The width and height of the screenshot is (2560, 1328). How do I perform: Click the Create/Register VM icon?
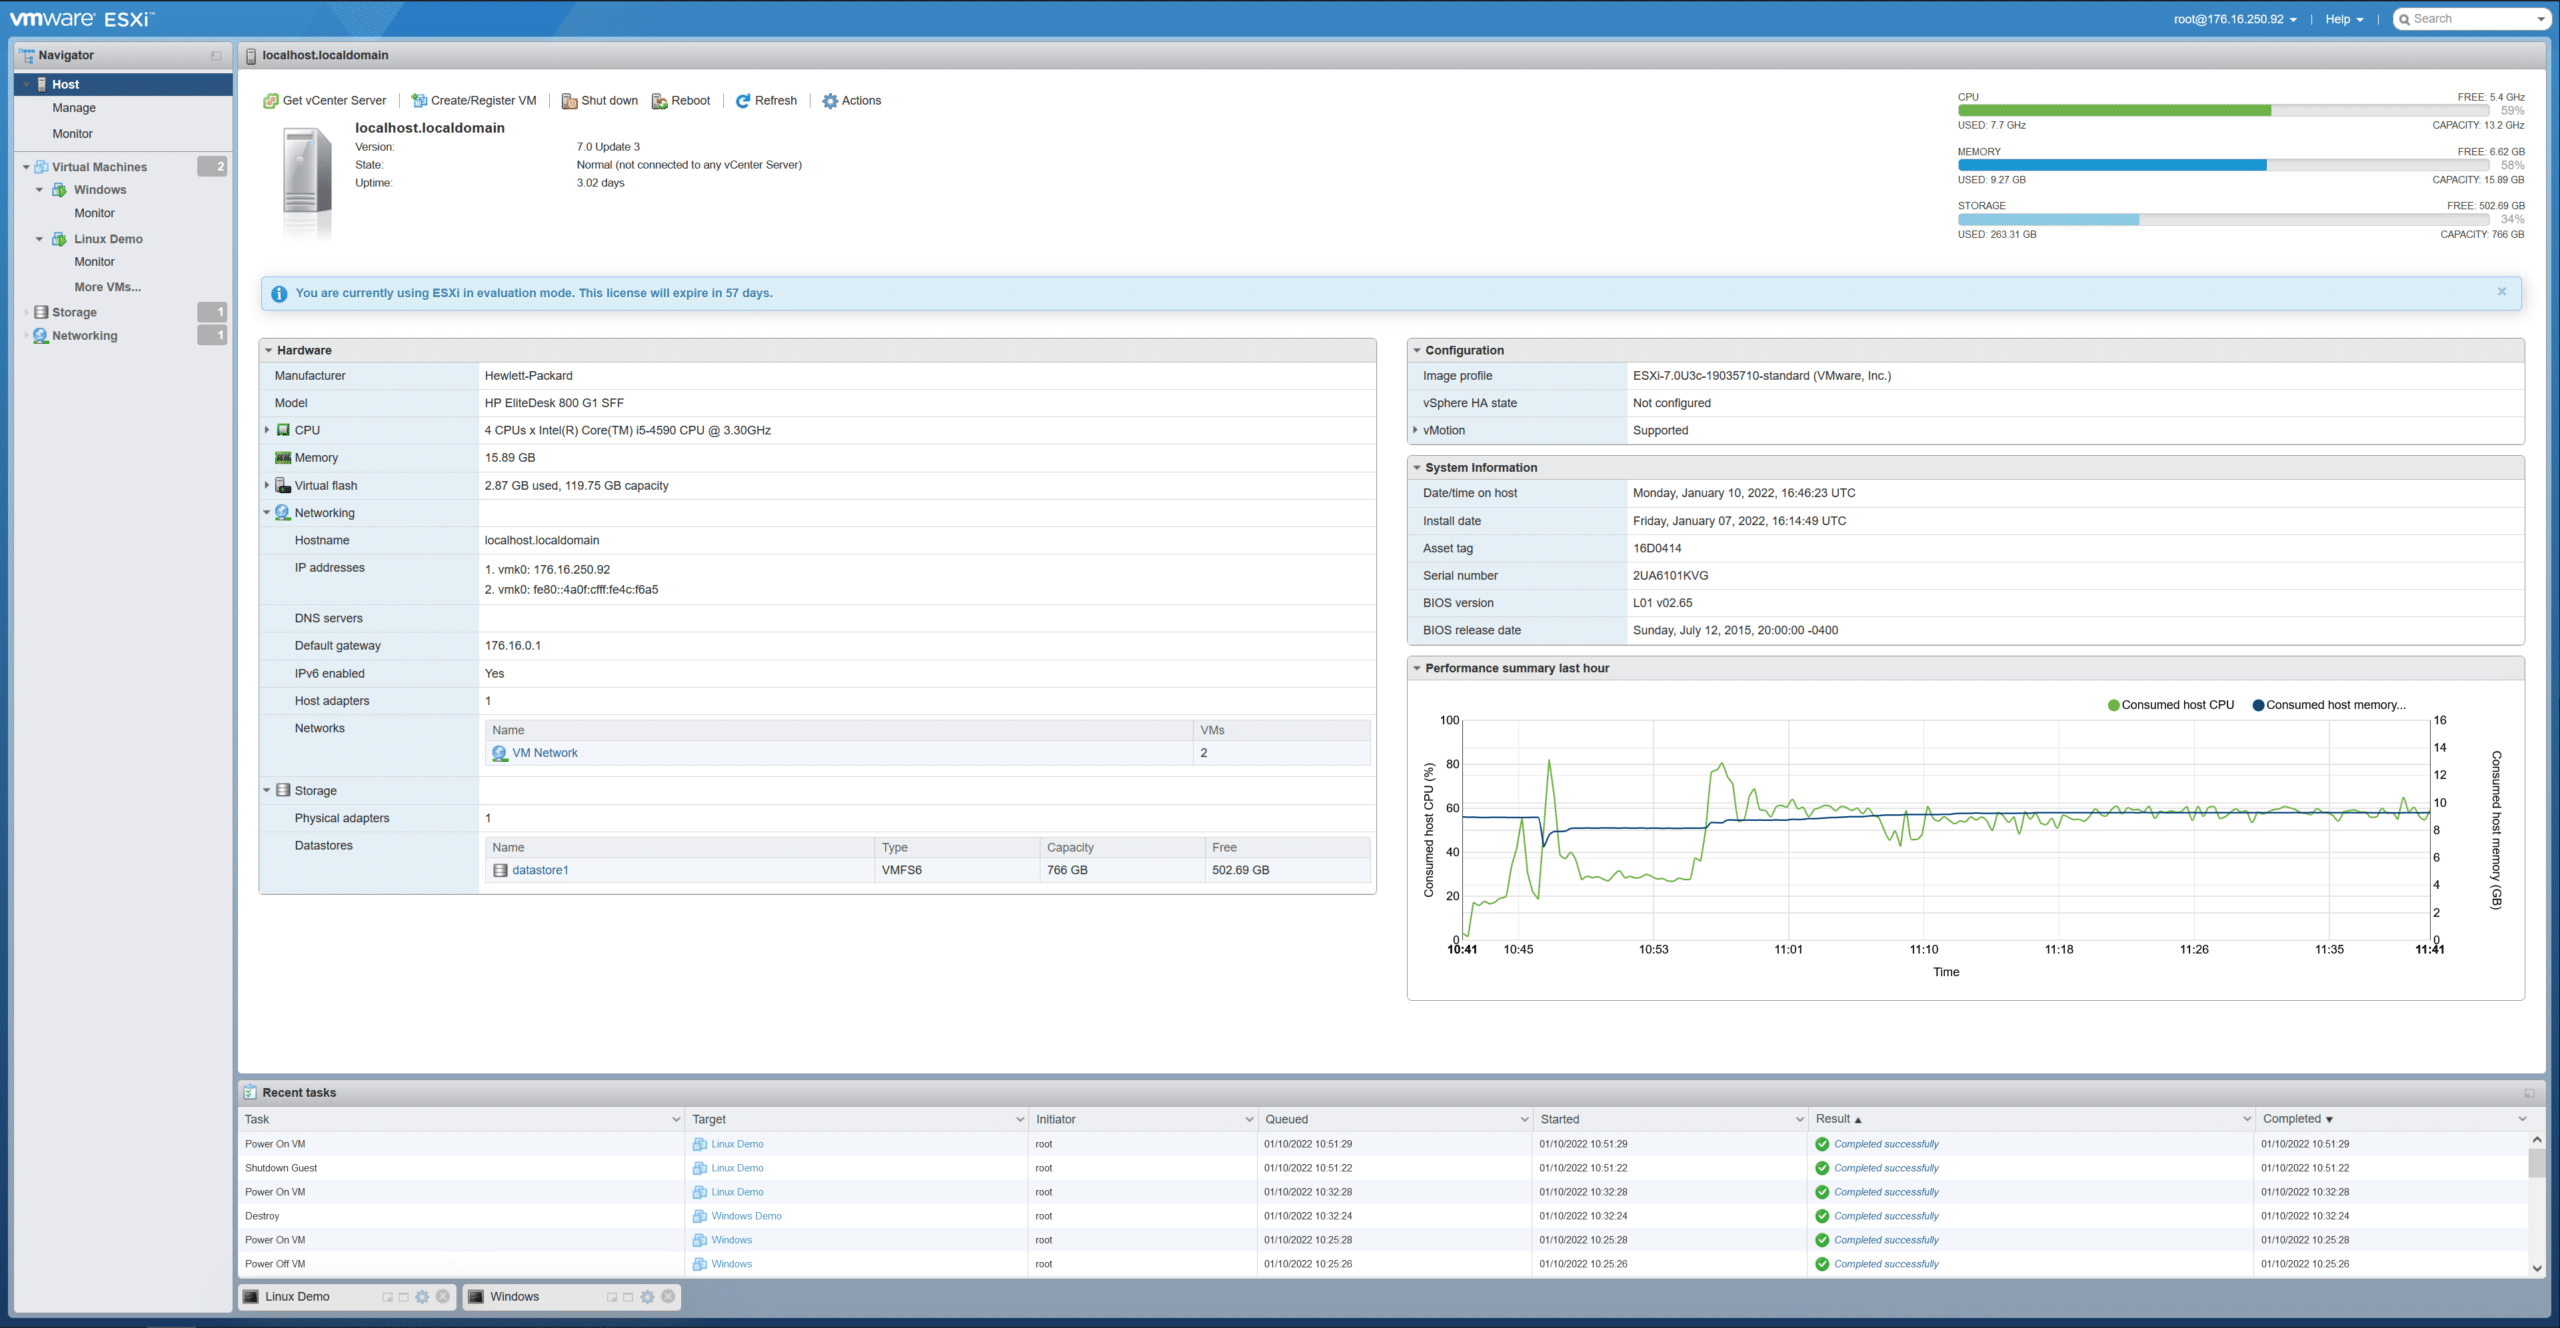point(419,101)
